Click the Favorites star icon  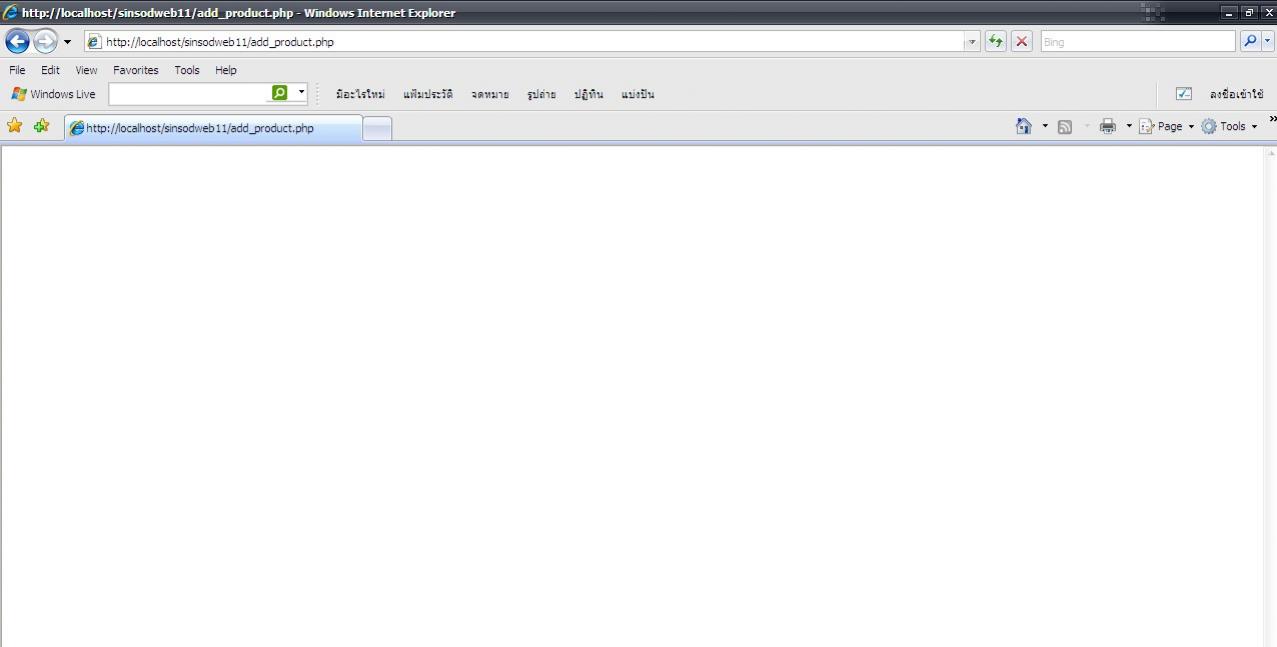click(x=15, y=126)
